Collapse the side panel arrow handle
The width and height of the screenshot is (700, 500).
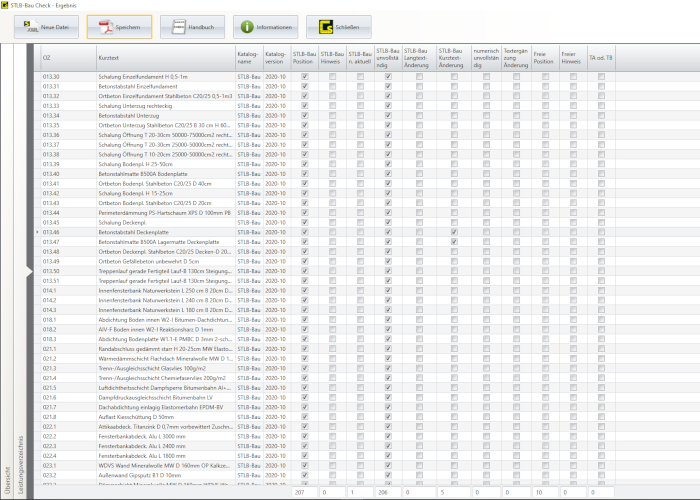coord(29,271)
